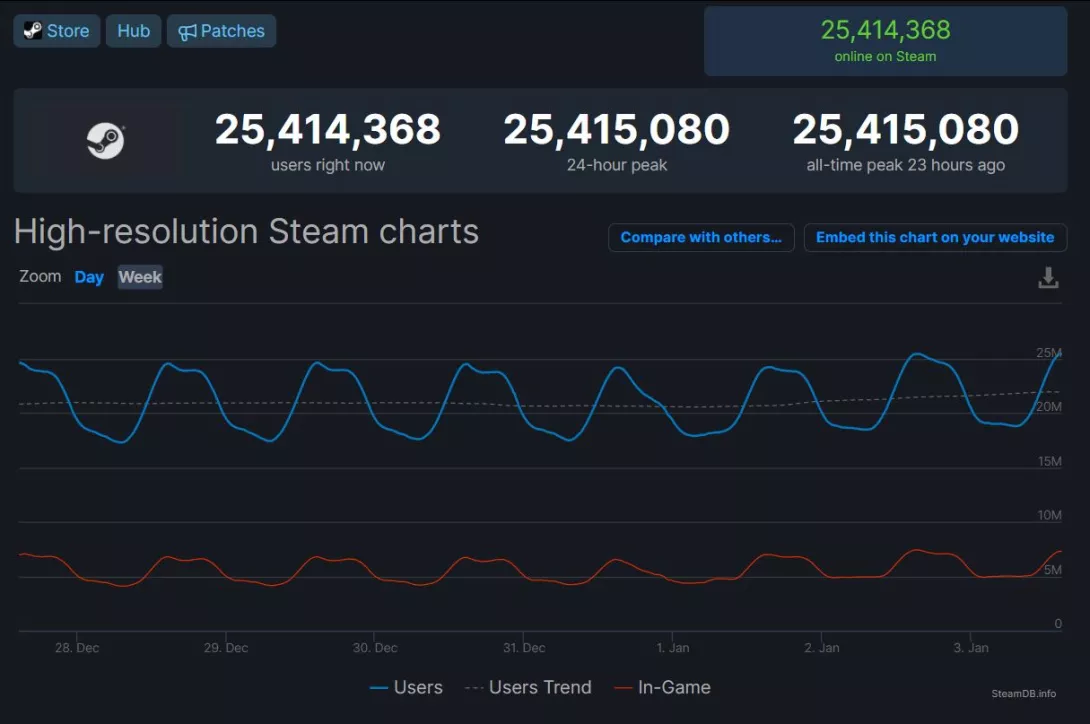The image size is (1090, 724).
Task: Click Compare with others button
Action: click(701, 238)
